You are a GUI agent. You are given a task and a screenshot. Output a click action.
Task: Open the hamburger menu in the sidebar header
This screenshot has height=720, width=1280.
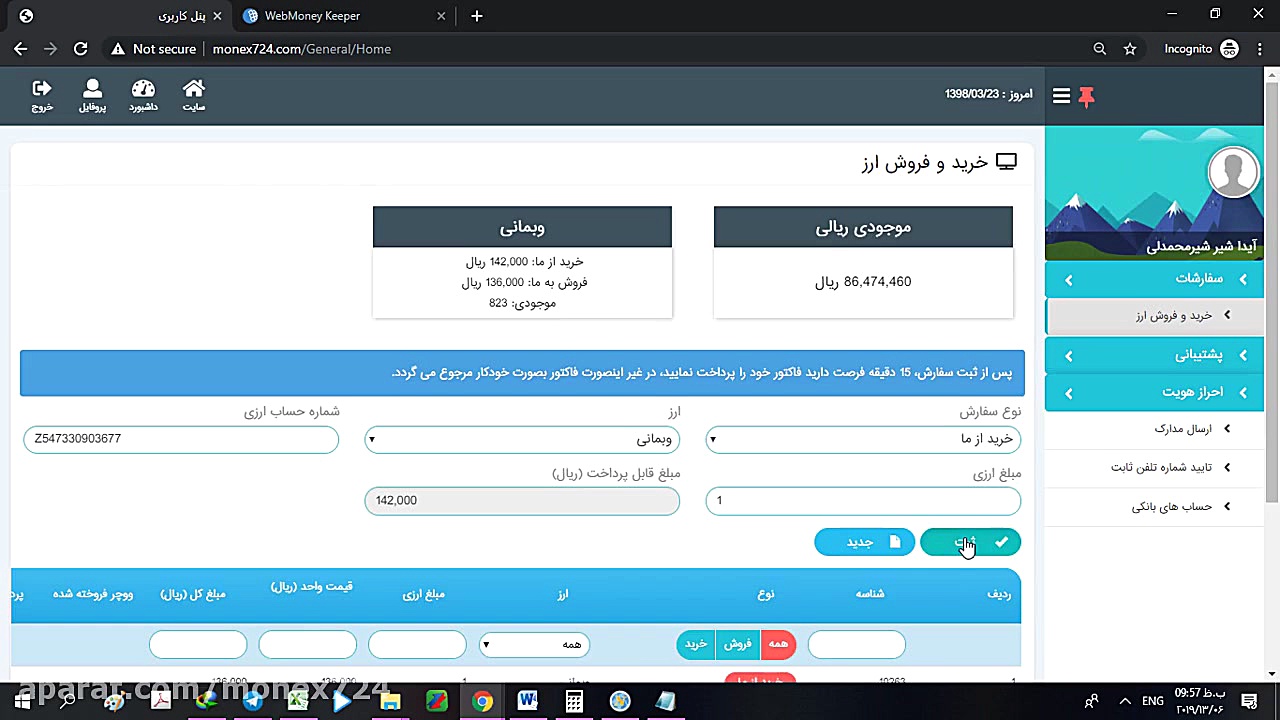pos(1061,95)
